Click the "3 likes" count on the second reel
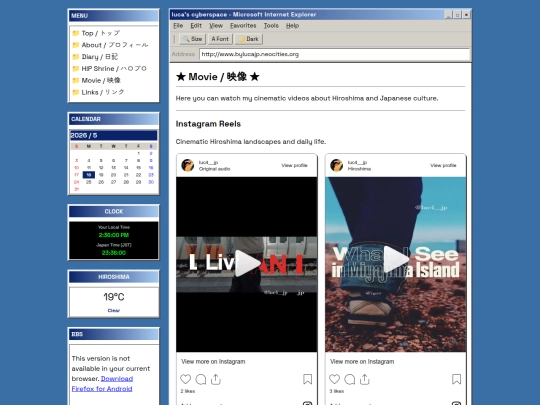The image size is (540, 405). pos(336,391)
